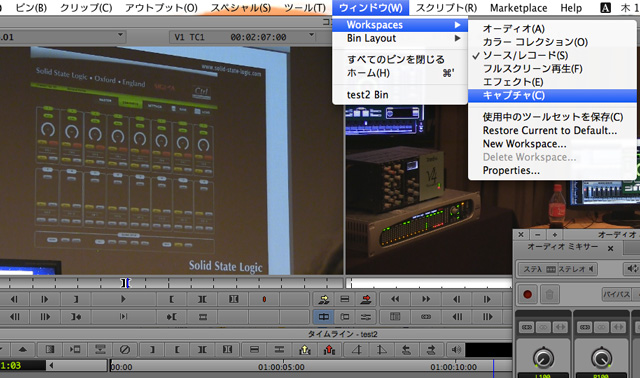Click the yellow Lift icon in timeline toolbar
Viewport: 640px width, 378px height.
304,349
